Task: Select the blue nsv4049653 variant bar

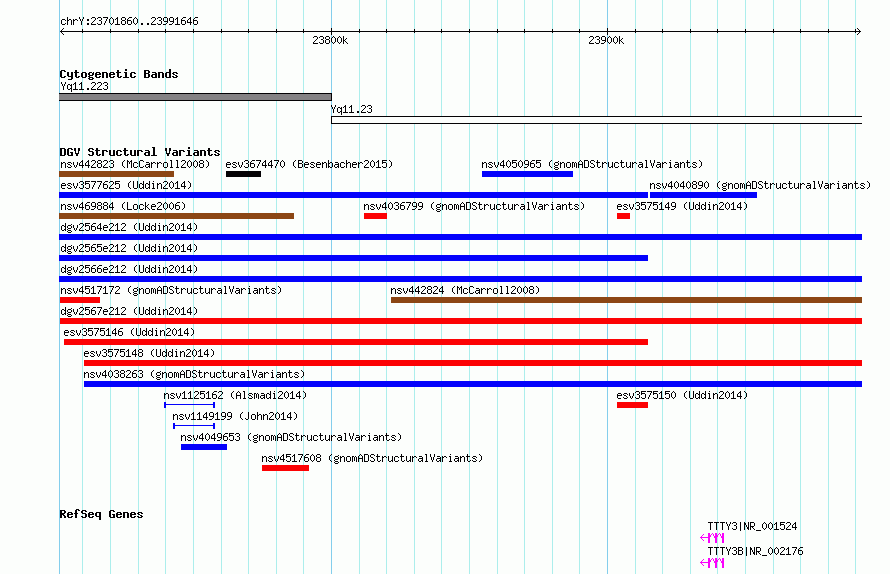Action: click(x=204, y=447)
